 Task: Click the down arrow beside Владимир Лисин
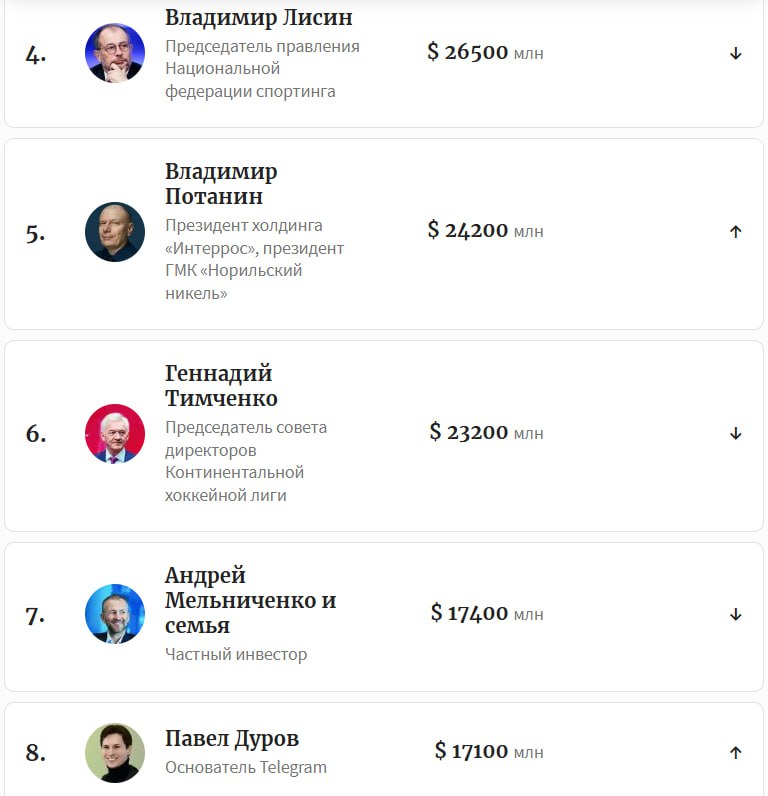736,53
